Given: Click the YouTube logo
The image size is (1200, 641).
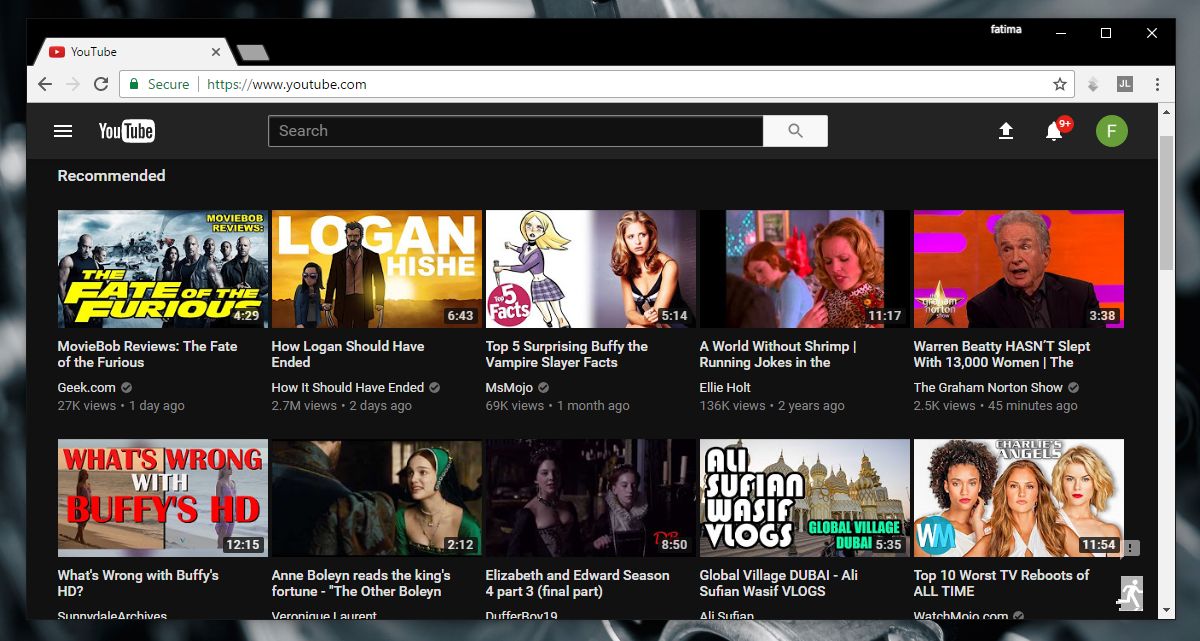Looking at the screenshot, I should click(x=127, y=131).
